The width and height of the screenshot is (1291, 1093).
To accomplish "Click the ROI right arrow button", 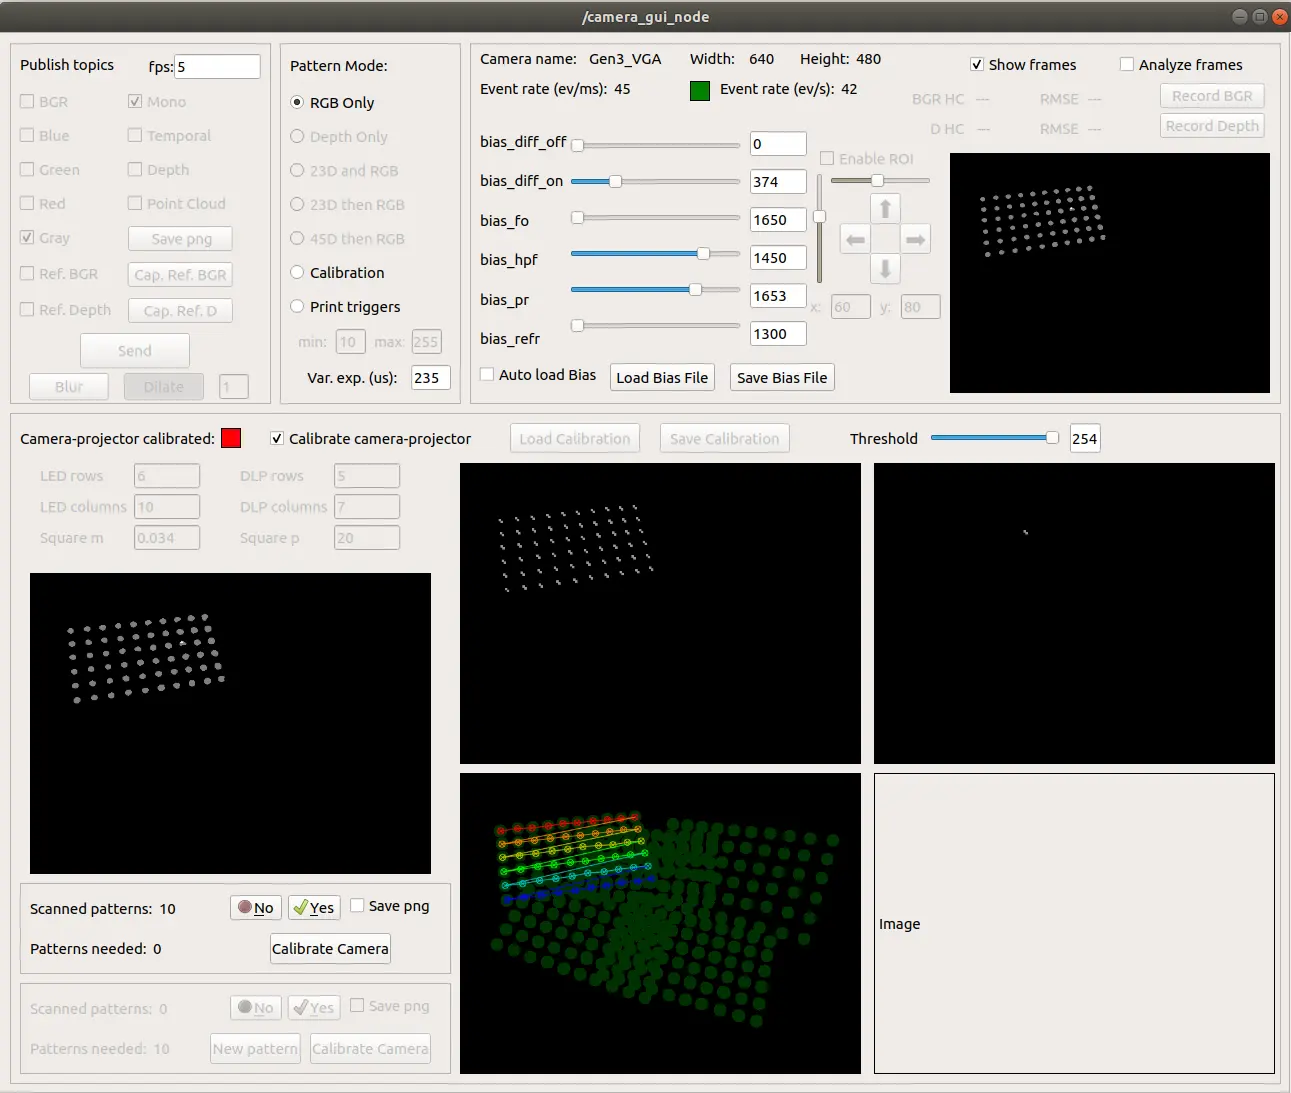I will click(915, 239).
